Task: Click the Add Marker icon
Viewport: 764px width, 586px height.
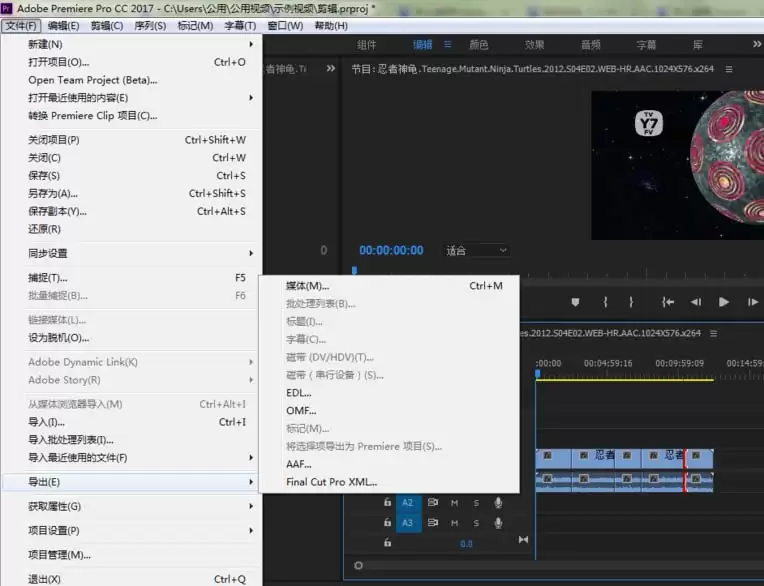Action: pyautogui.click(x=575, y=302)
